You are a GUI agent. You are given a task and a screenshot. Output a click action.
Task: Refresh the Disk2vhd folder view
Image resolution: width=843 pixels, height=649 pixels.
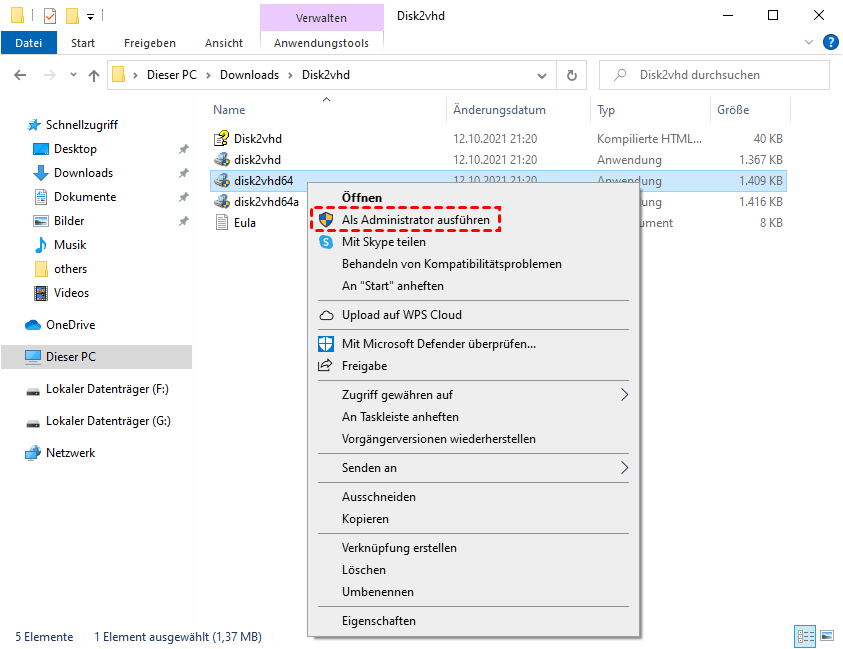tap(571, 75)
